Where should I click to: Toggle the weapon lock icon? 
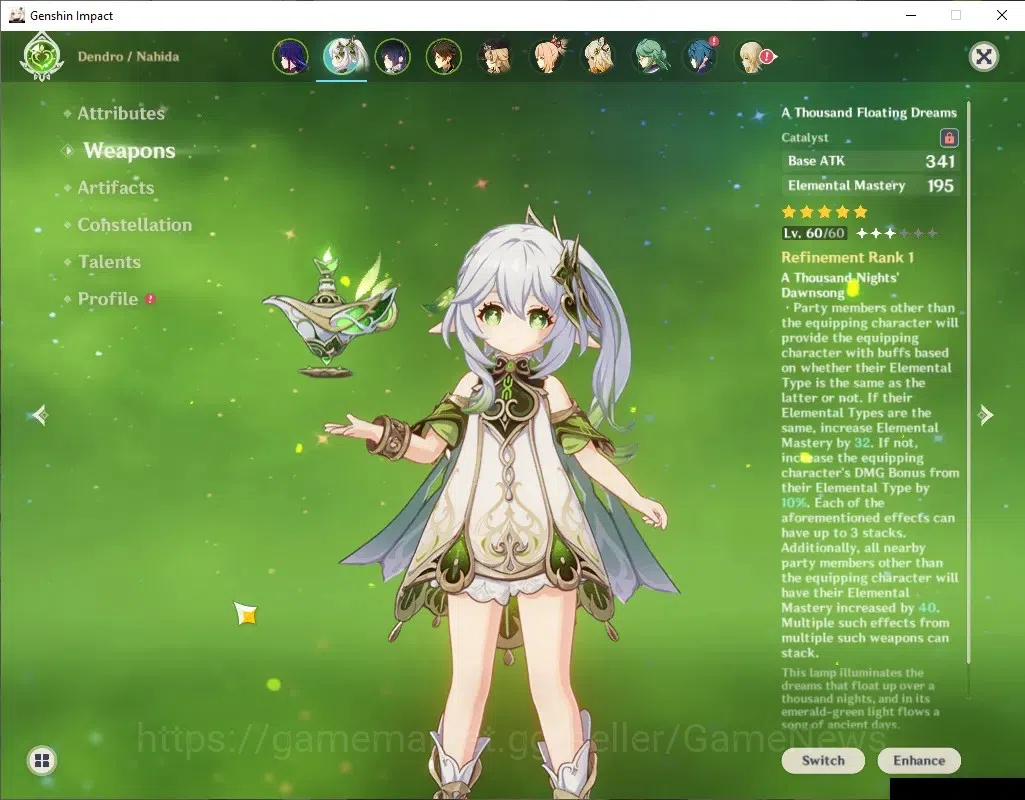point(949,138)
